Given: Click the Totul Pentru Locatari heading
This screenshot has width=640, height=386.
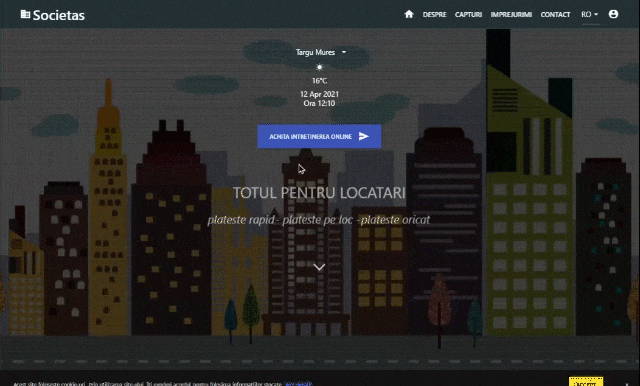Looking at the screenshot, I should (319, 193).
